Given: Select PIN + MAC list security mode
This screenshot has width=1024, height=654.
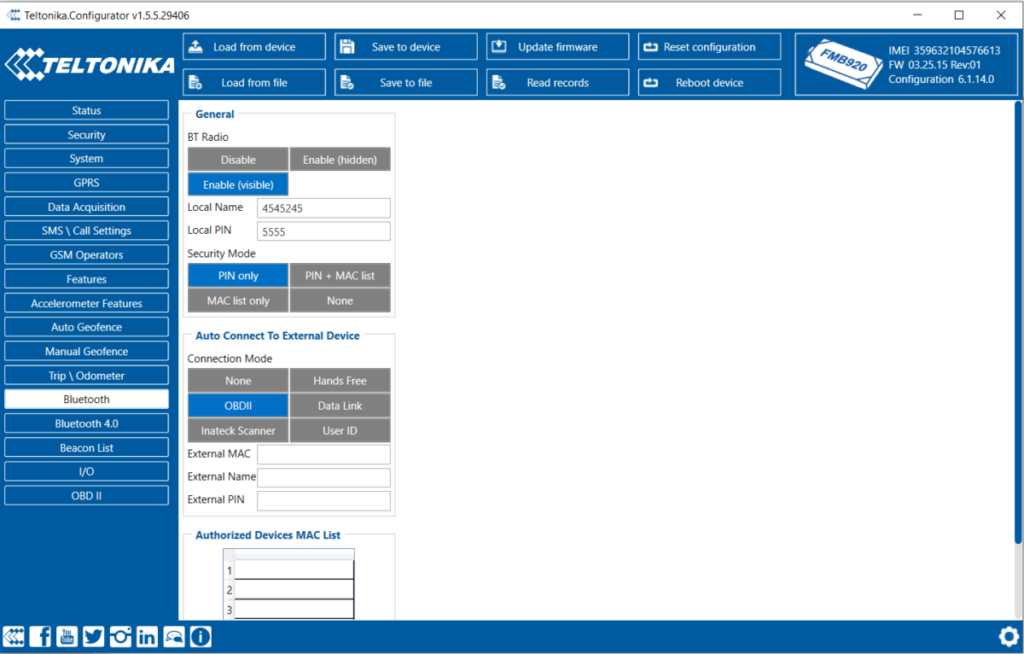Looking at the screenshot, I should [340, 276].
